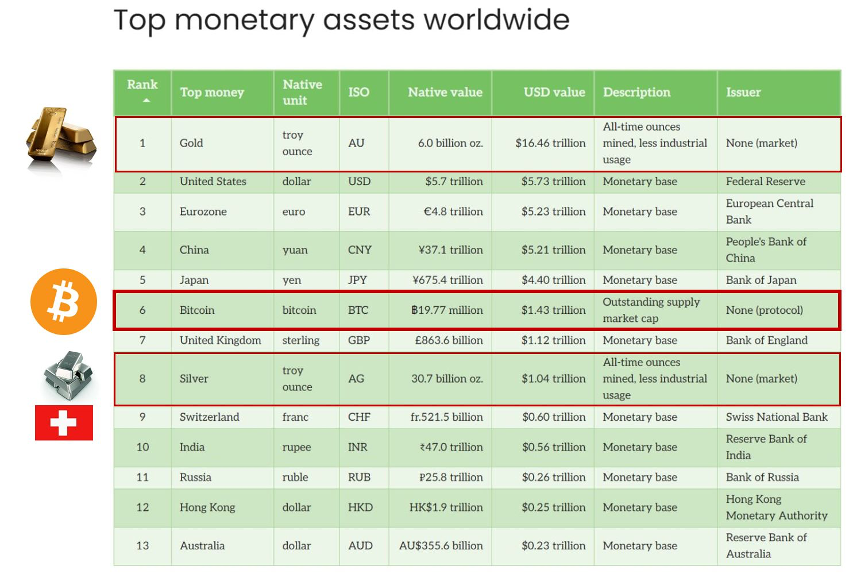Image resolution: width=854 pixels, height=579 pixels.
Task: Click the Rank sort arrow indicator
Action: (x=146, y=101)
